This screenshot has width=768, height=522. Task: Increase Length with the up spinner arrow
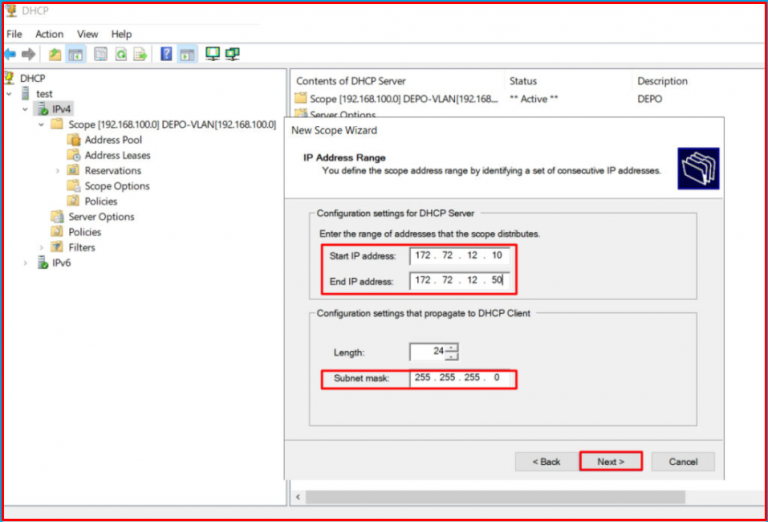[452, 347]
